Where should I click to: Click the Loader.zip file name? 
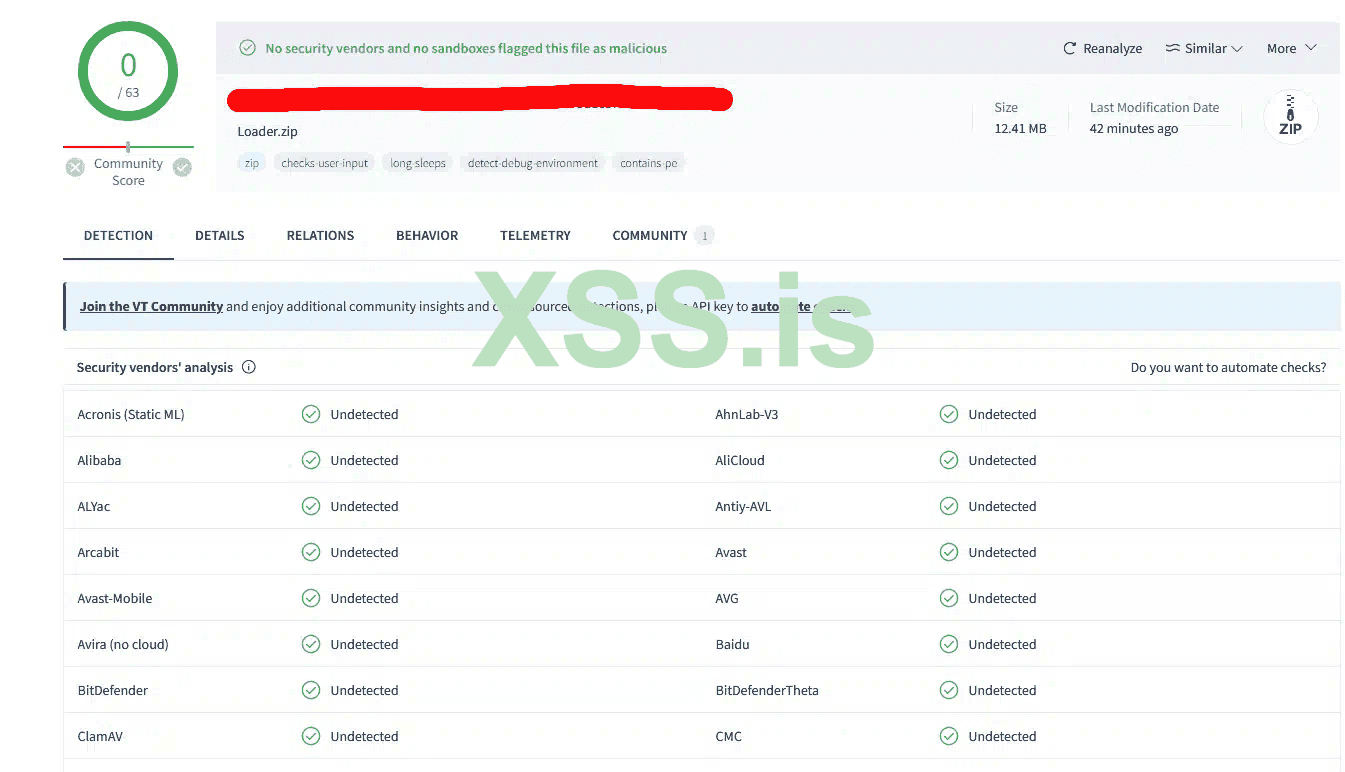pos(267,131)
